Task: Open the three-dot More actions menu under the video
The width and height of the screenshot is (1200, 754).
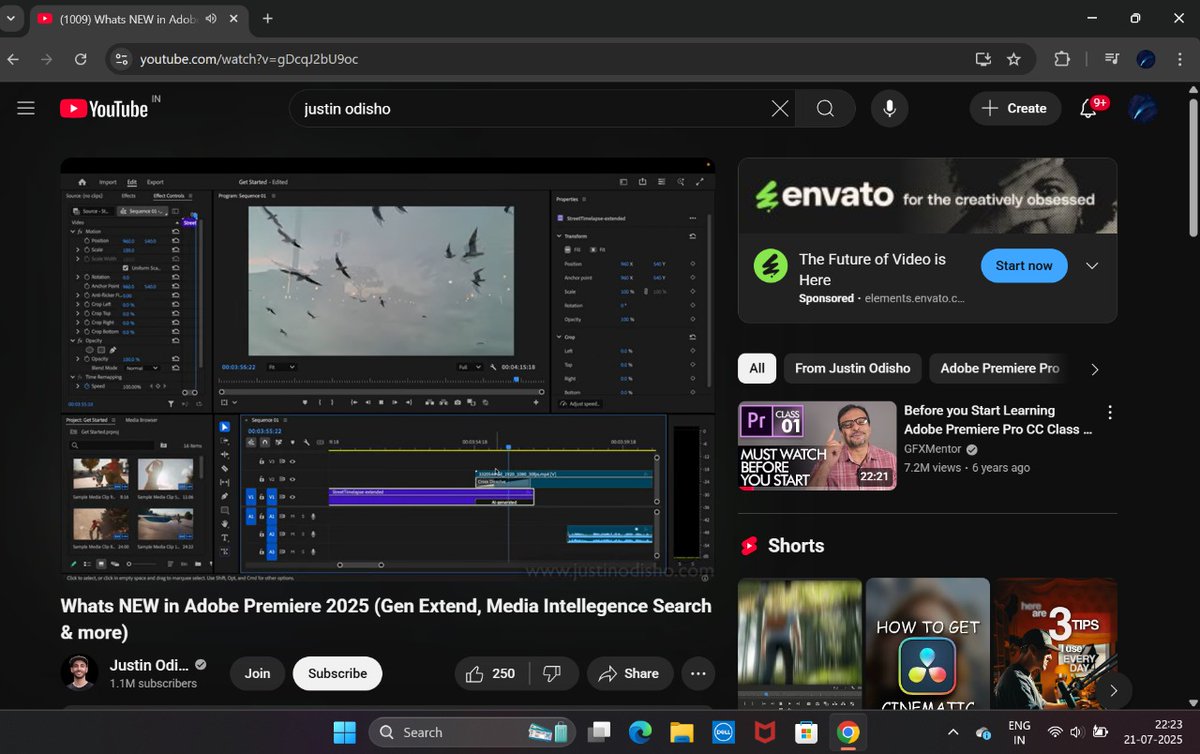Action: click(x=697, y=673)
